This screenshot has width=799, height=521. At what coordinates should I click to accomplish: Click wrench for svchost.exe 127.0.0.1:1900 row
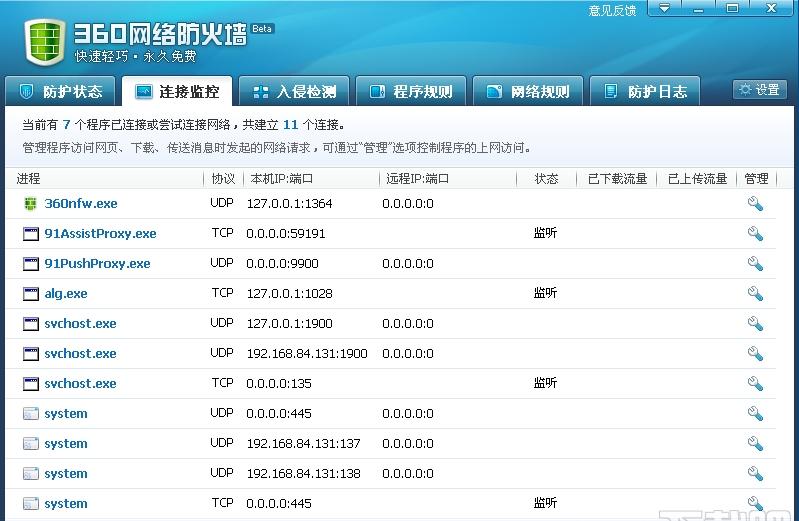click(755, 324)
